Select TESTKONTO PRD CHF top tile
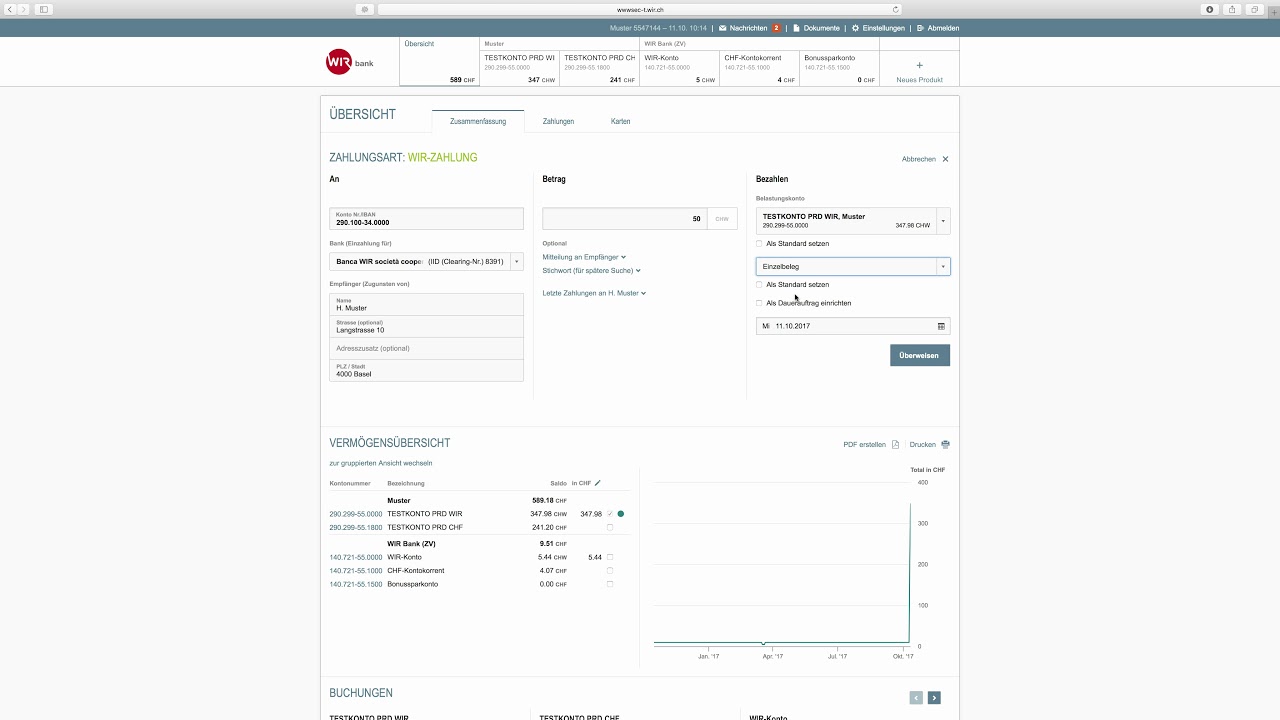 click(x=599, y=68)
